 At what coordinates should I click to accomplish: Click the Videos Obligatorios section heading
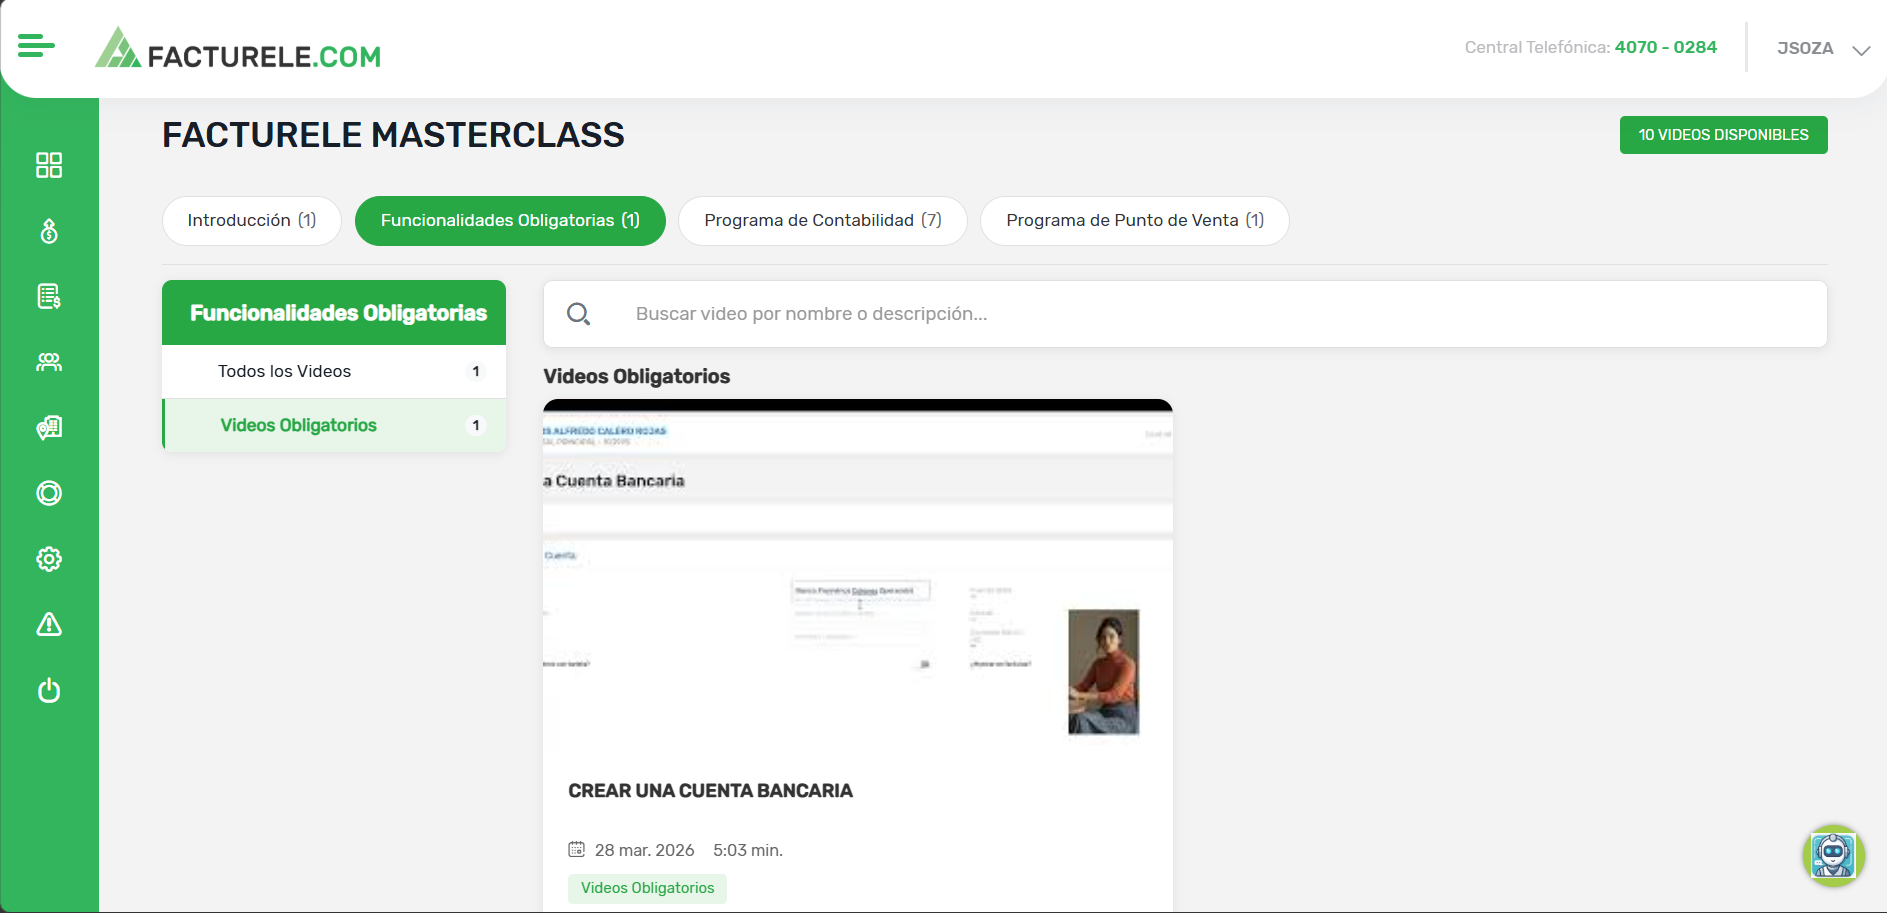point(636,377)
